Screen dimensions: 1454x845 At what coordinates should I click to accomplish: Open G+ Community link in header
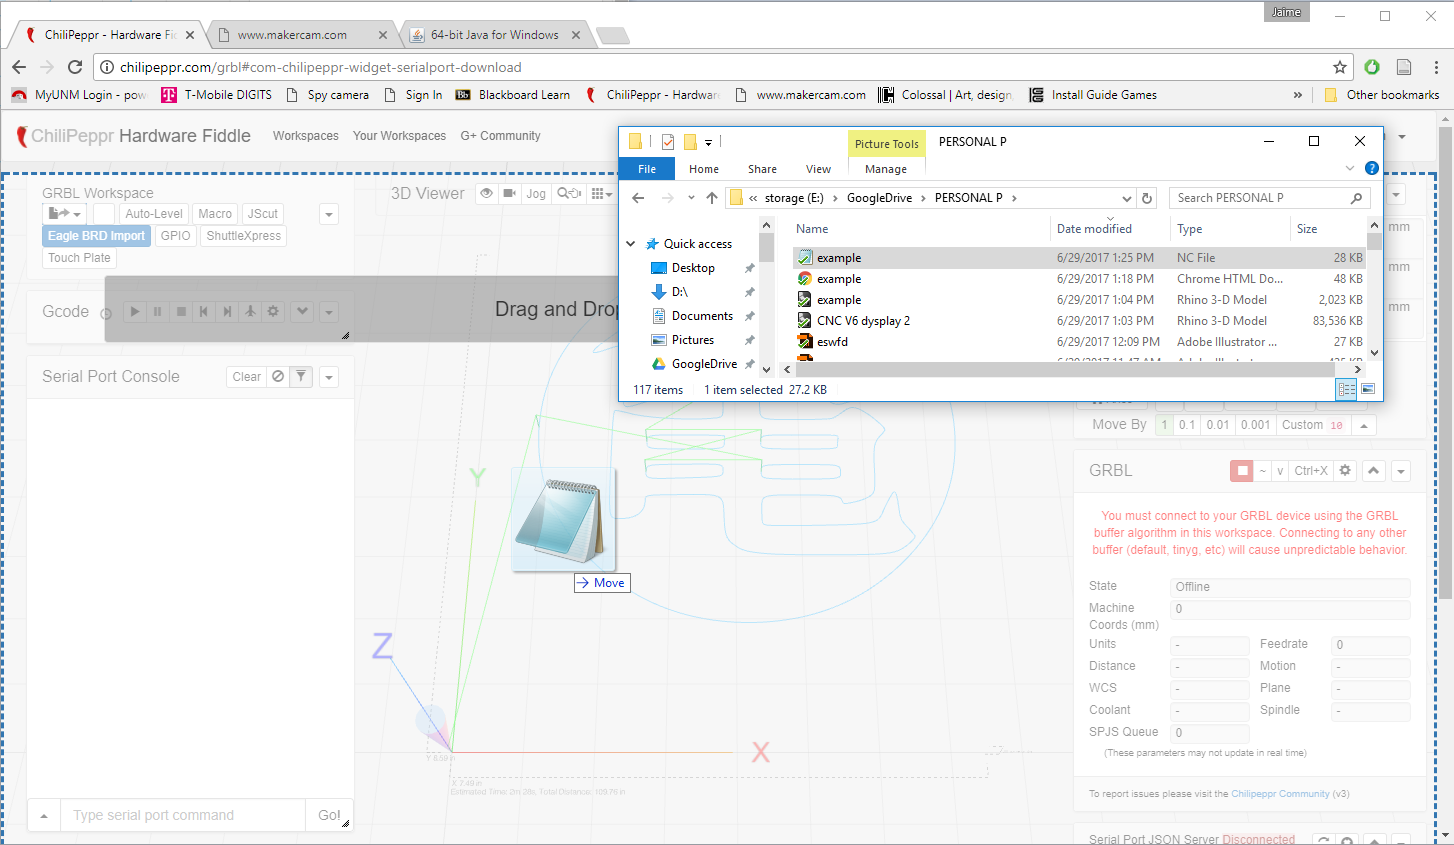(500, 136)
